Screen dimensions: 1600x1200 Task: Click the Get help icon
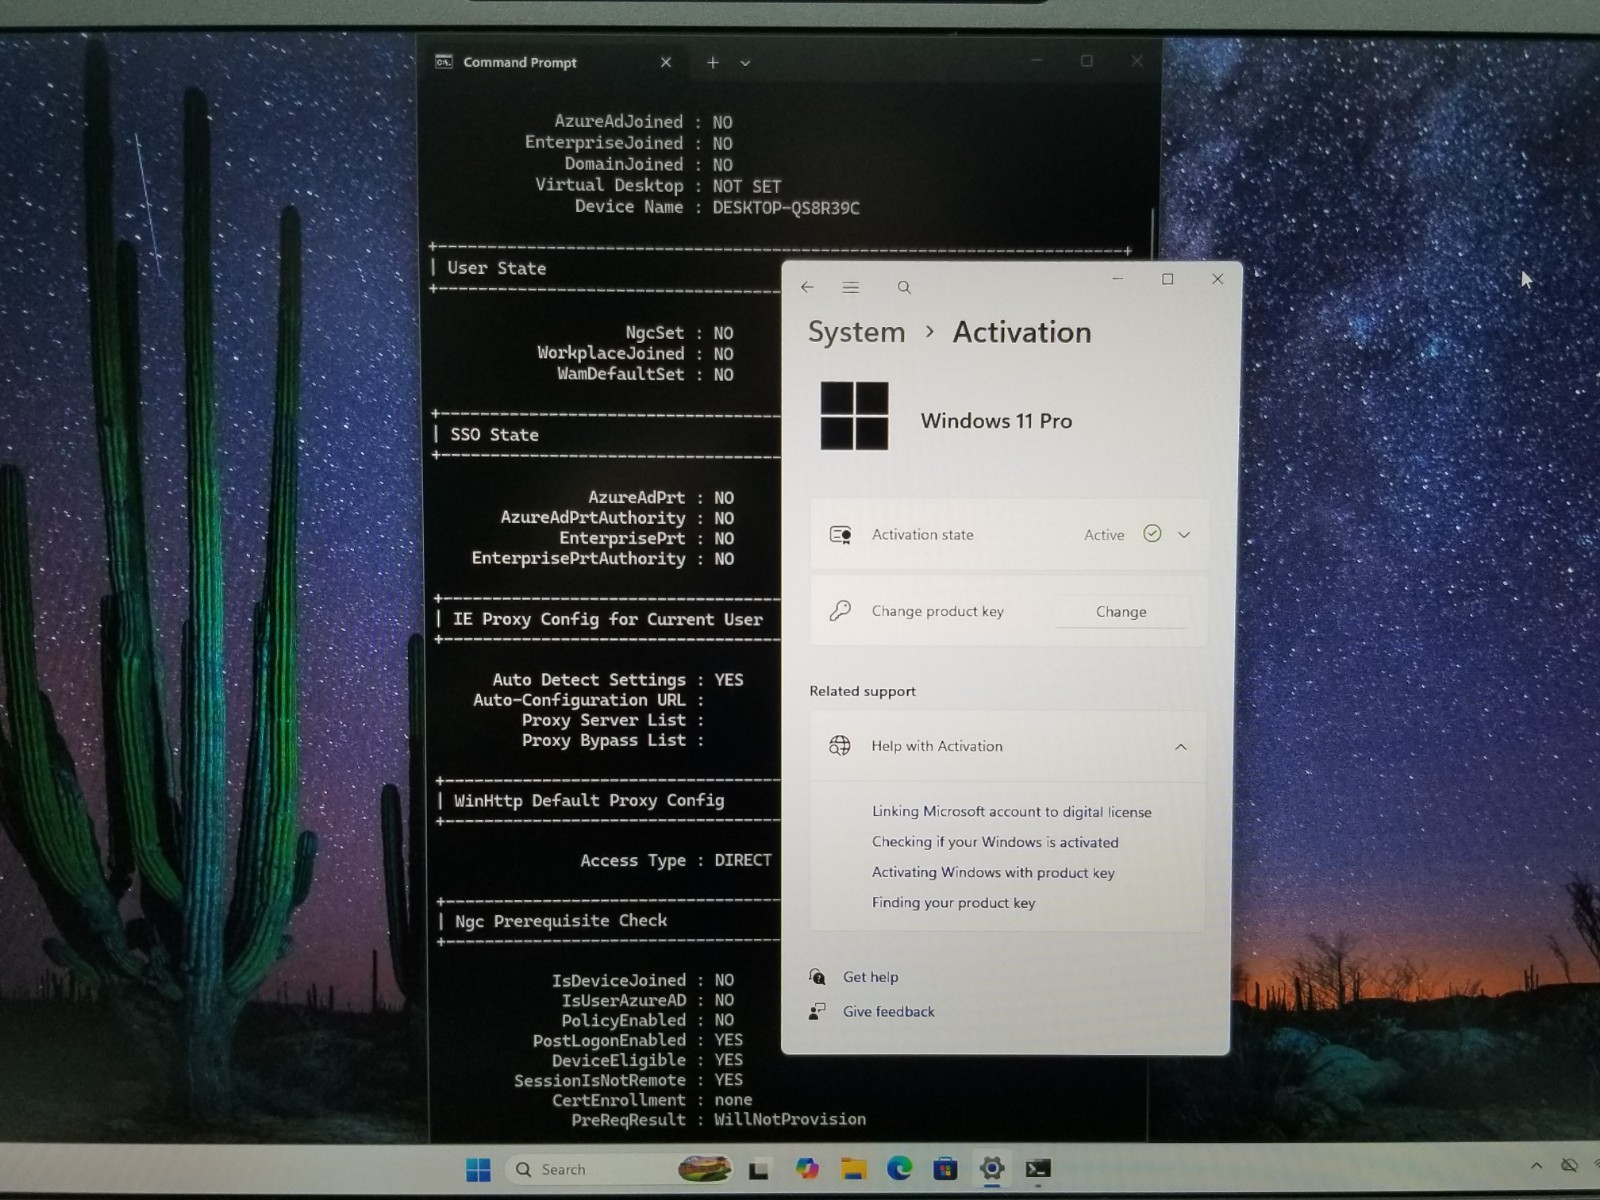point(817,977)
